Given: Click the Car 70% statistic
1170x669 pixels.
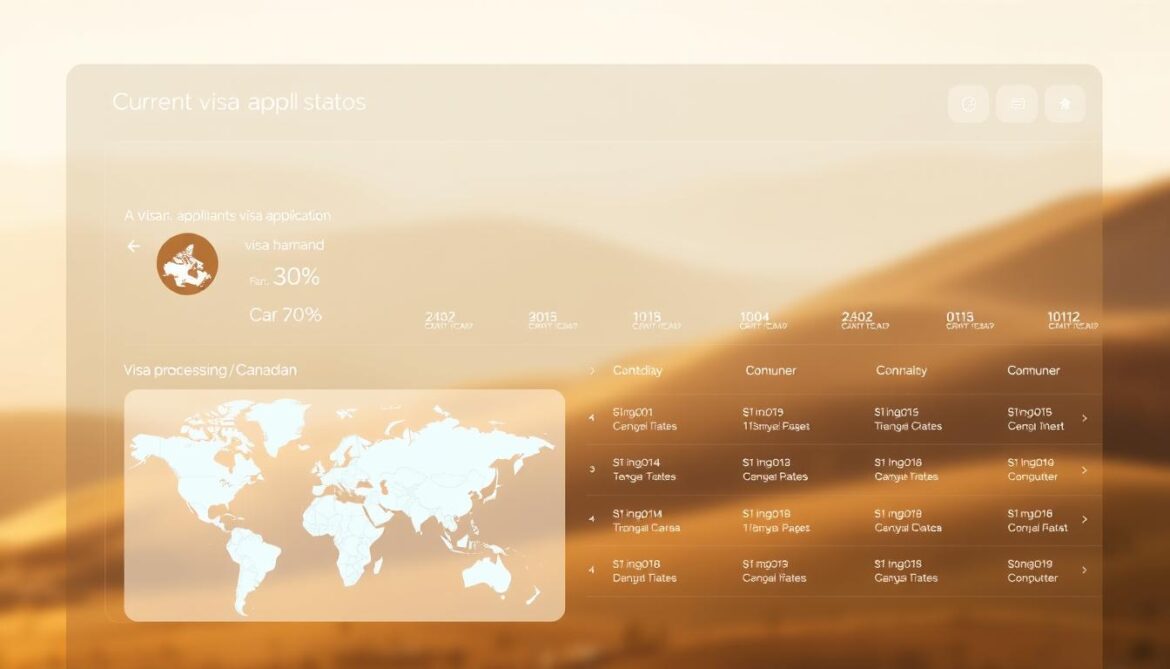Looking at the screenshot, I should click(x=285, y=315).
